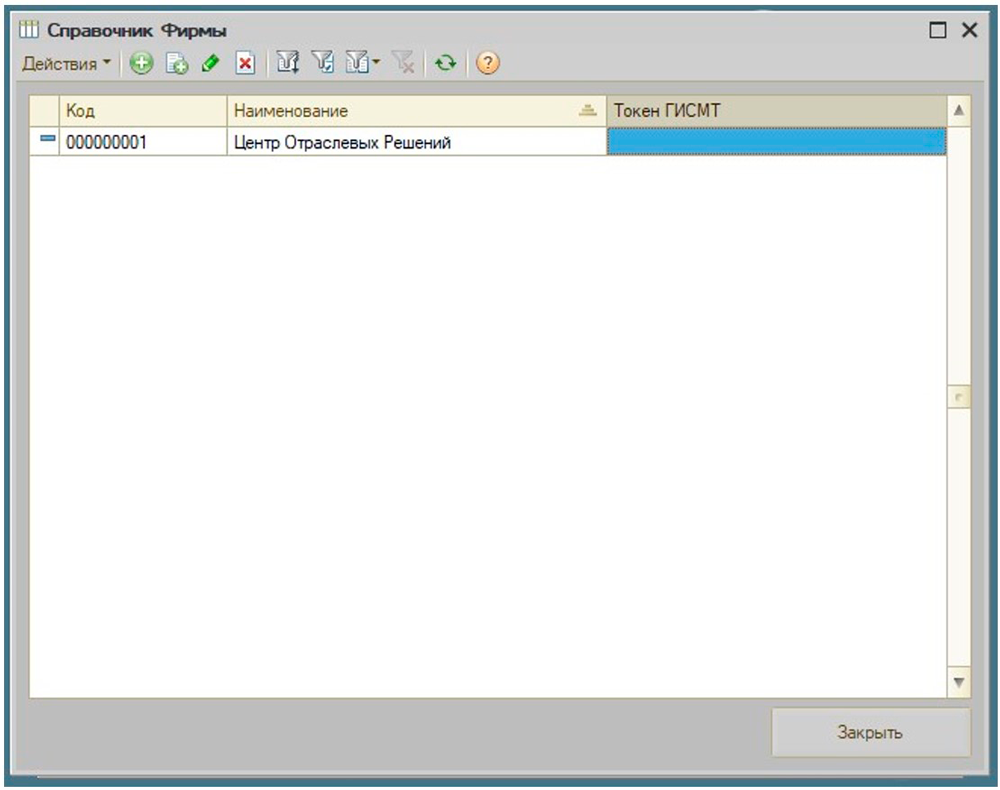Screen dimensions: 1000x790
Task: Click the Add by copying icon
Action: [x=177, y=64]
